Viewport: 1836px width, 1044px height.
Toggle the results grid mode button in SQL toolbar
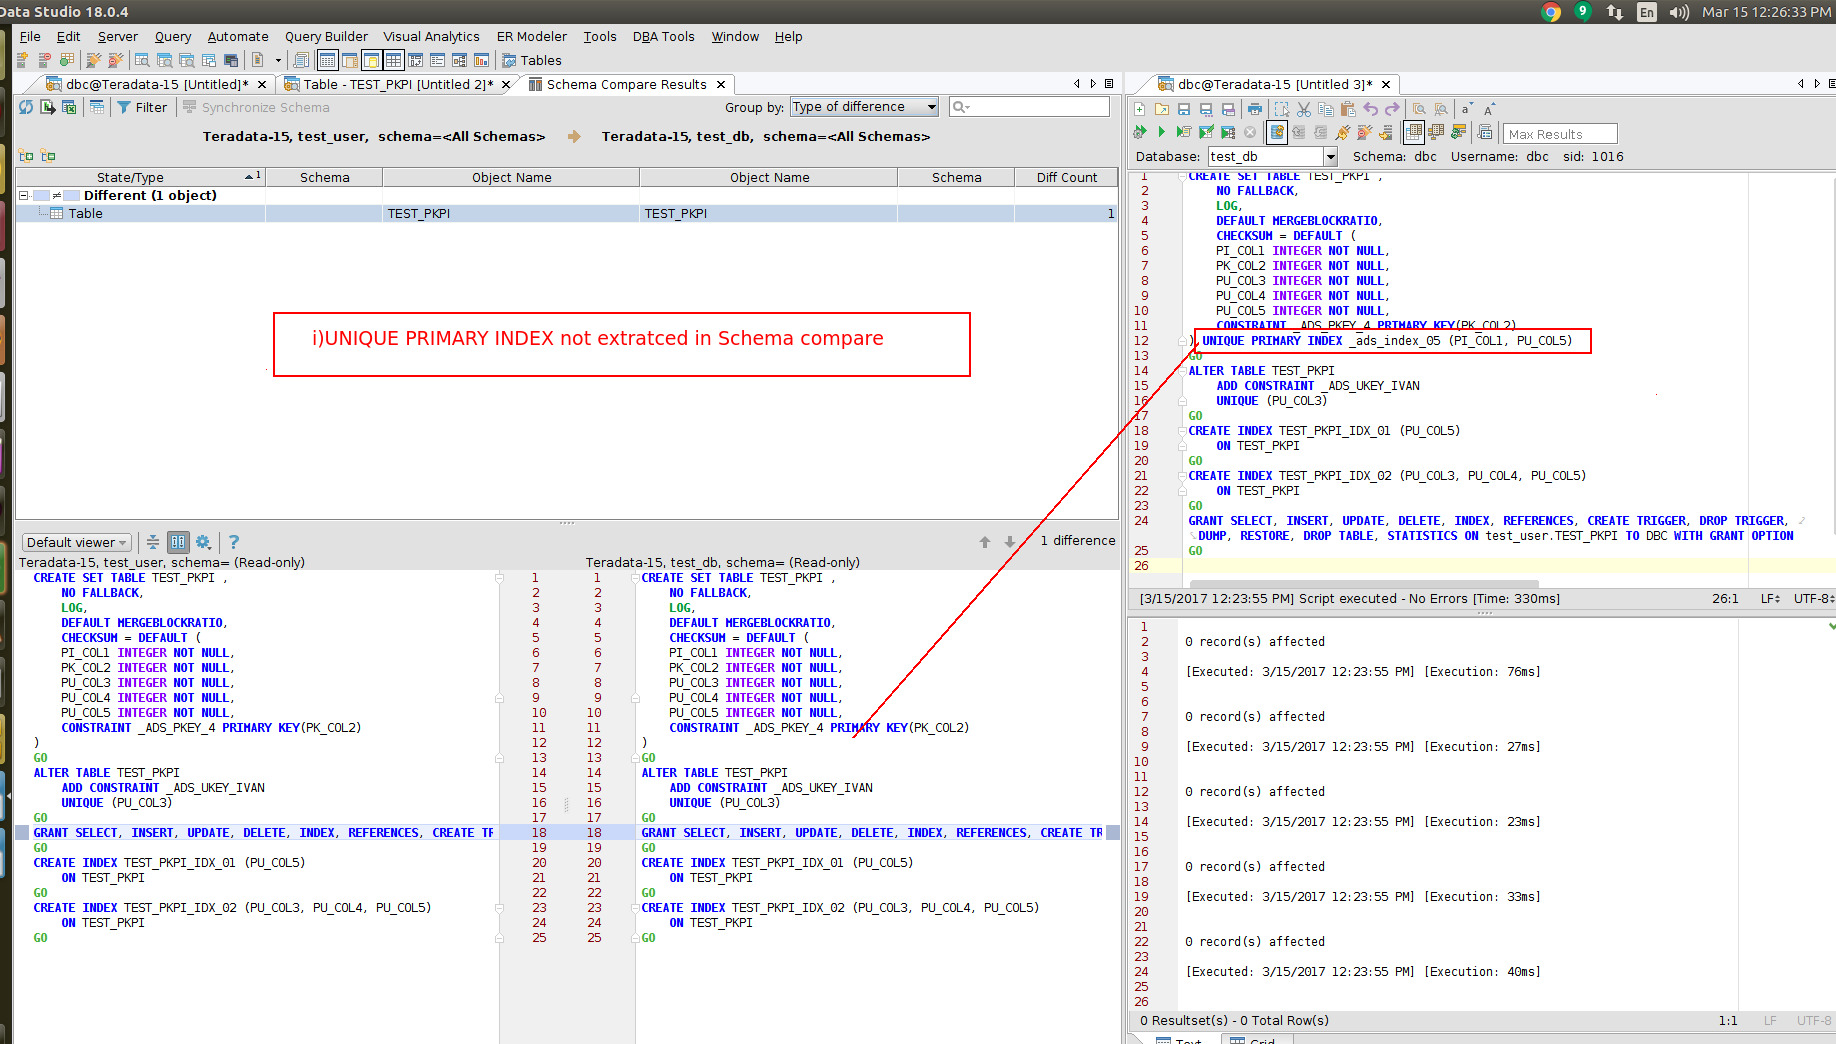(x=1413, y=132)
